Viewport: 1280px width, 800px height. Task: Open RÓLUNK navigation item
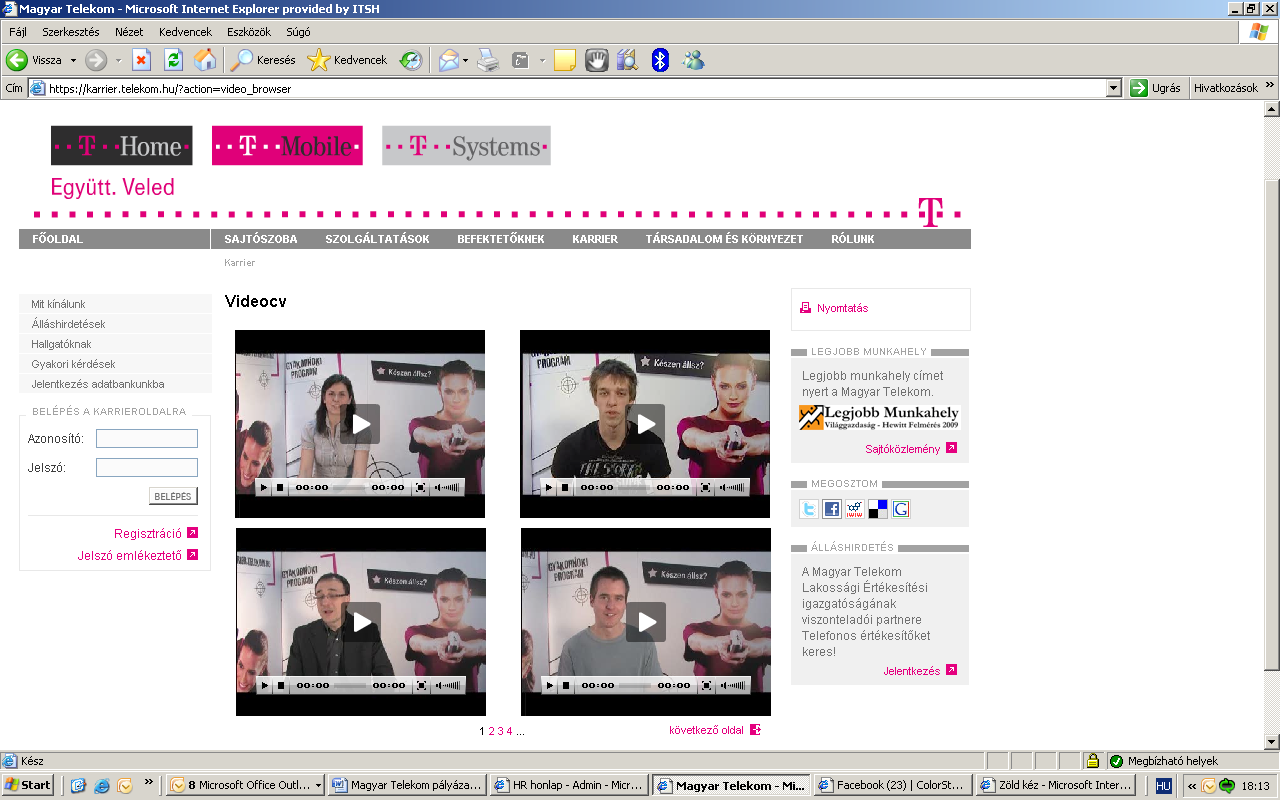pyautogui.click(x=853, y=239)
